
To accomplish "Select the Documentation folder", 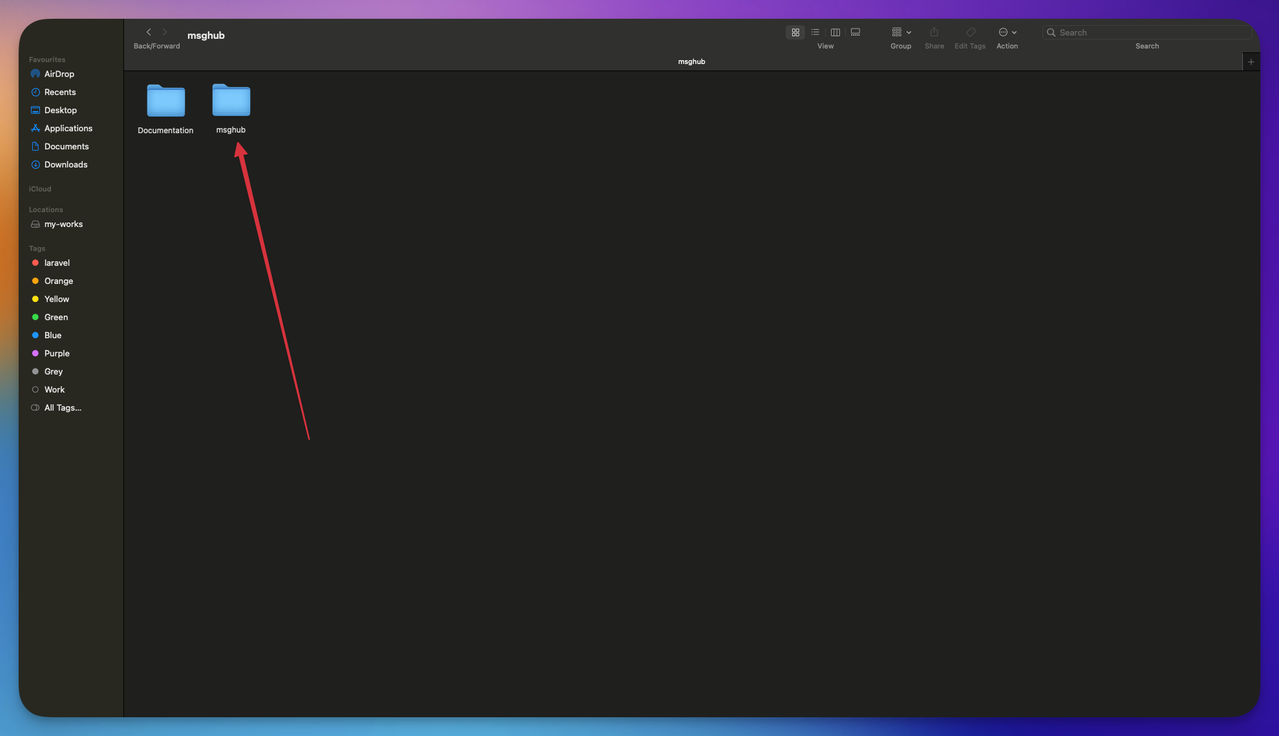I will [x=166, y=101].
